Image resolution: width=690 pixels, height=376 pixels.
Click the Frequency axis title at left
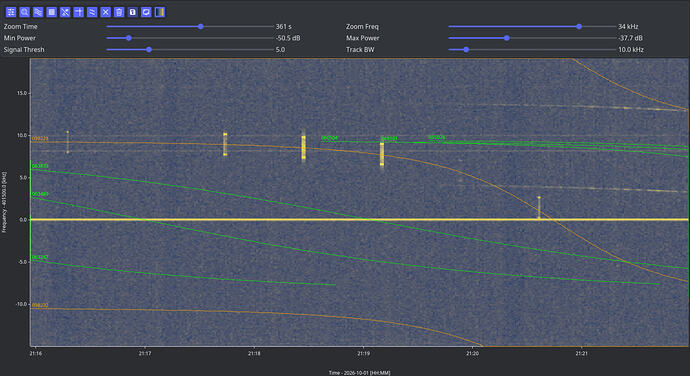tap(4, 202)
